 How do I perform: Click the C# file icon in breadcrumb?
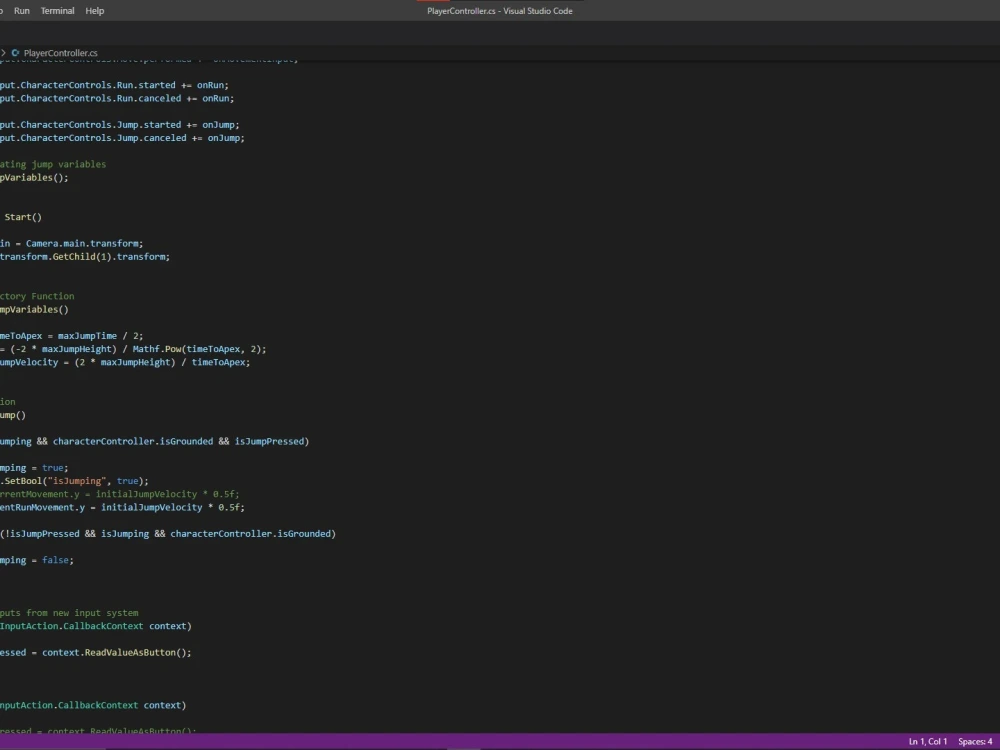[15, 53]
